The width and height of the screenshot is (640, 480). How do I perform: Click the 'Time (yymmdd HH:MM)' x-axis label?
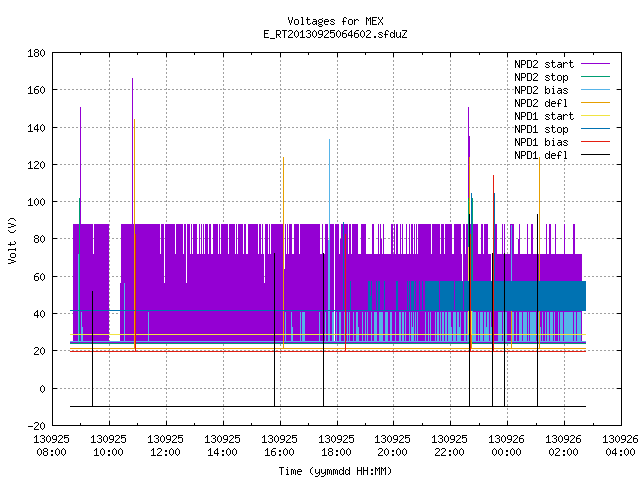click(x=335, y=471)
